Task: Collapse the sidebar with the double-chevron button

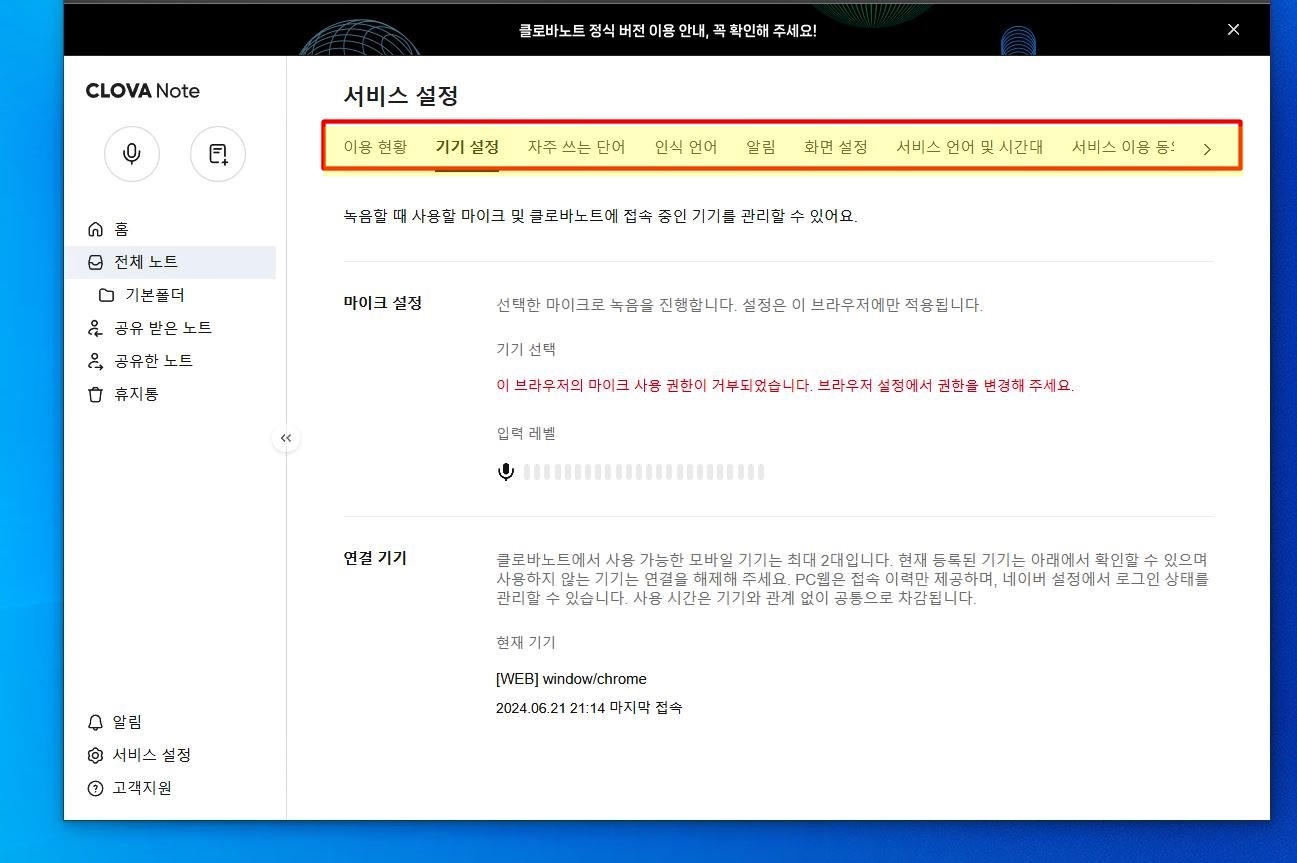Action: 286,438
